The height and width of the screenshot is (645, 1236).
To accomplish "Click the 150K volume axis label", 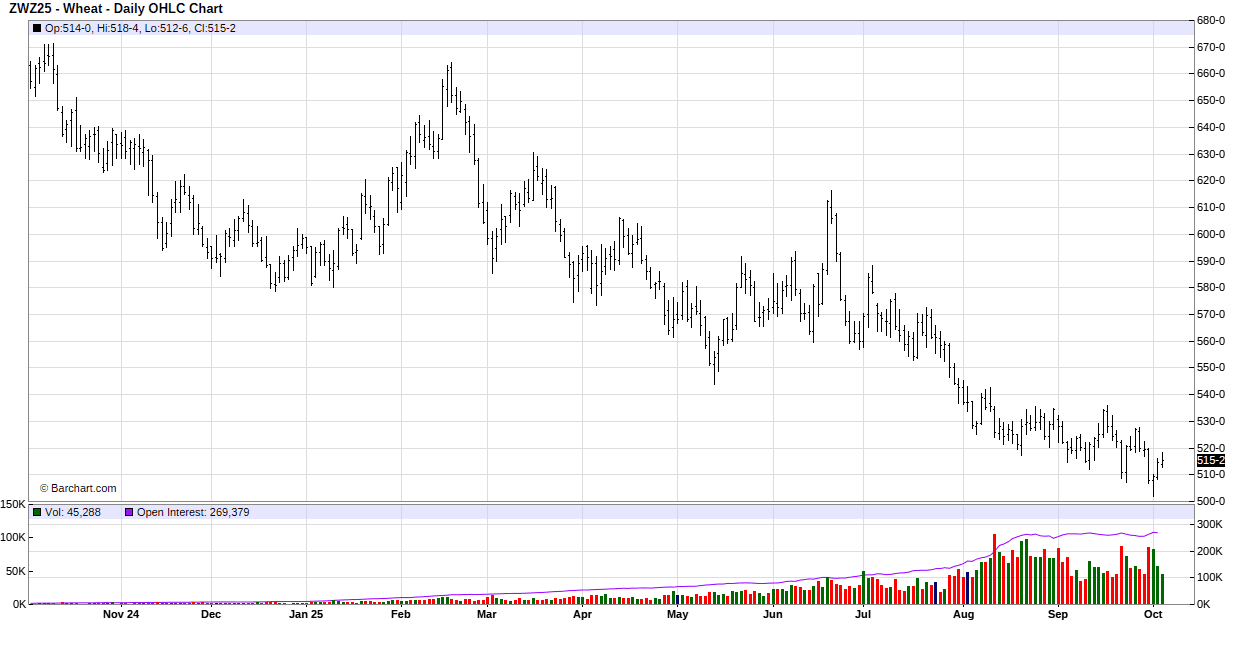I will click(13, 505).
